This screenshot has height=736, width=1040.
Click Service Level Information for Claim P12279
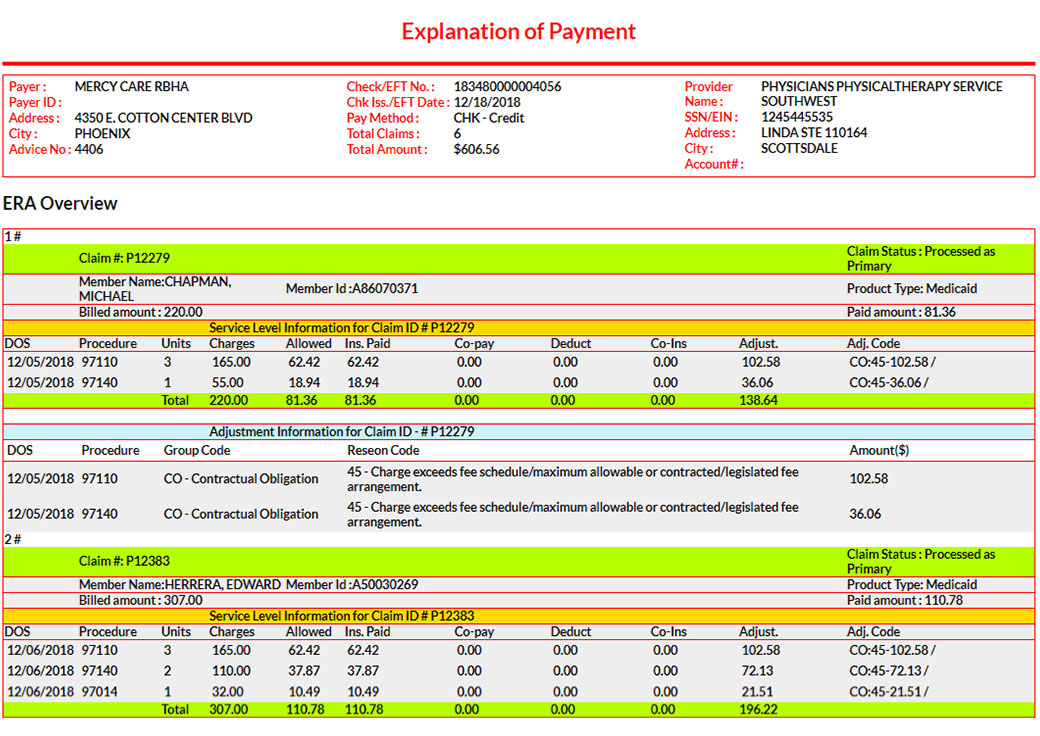tap(342, 328)
